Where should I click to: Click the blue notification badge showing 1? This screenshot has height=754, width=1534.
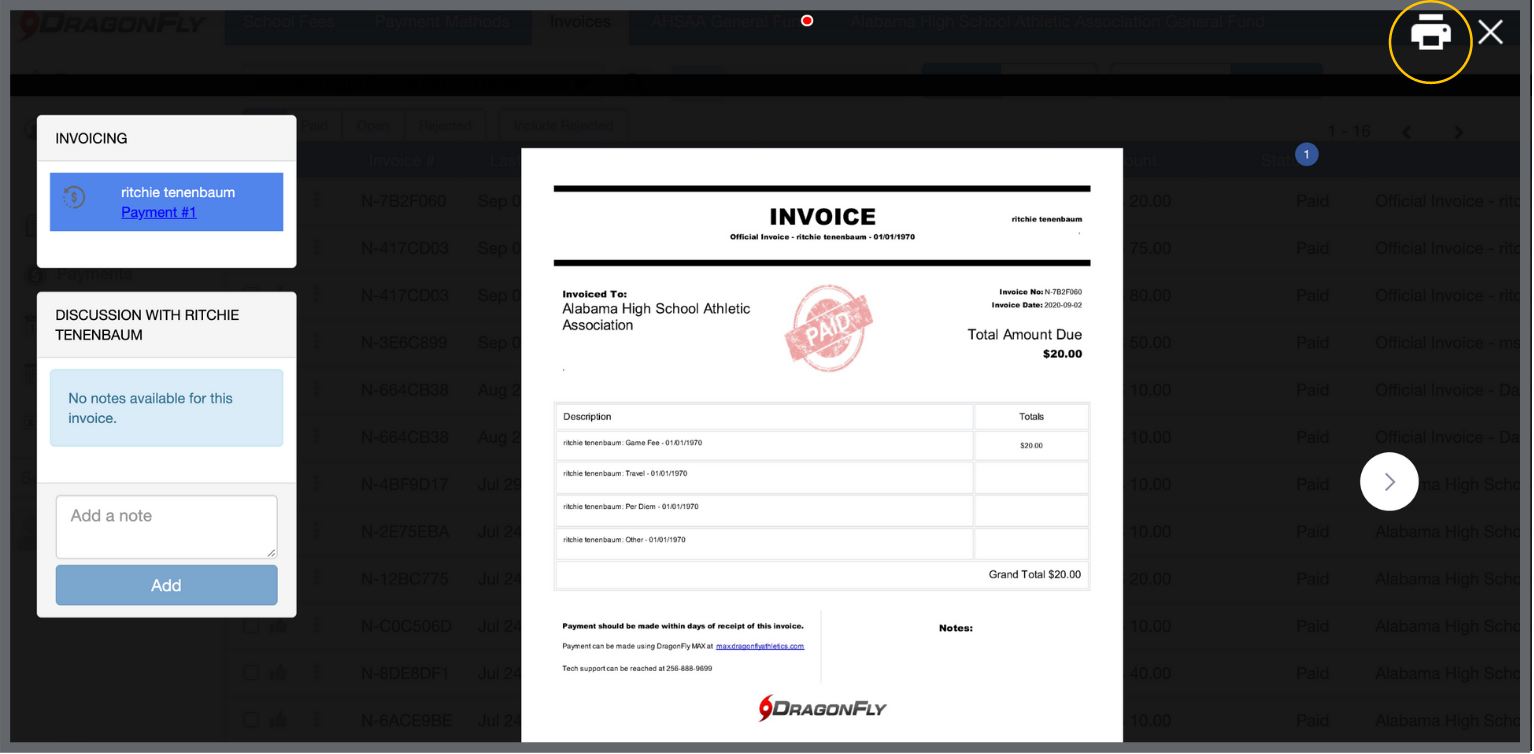[x=1306, y=154]
